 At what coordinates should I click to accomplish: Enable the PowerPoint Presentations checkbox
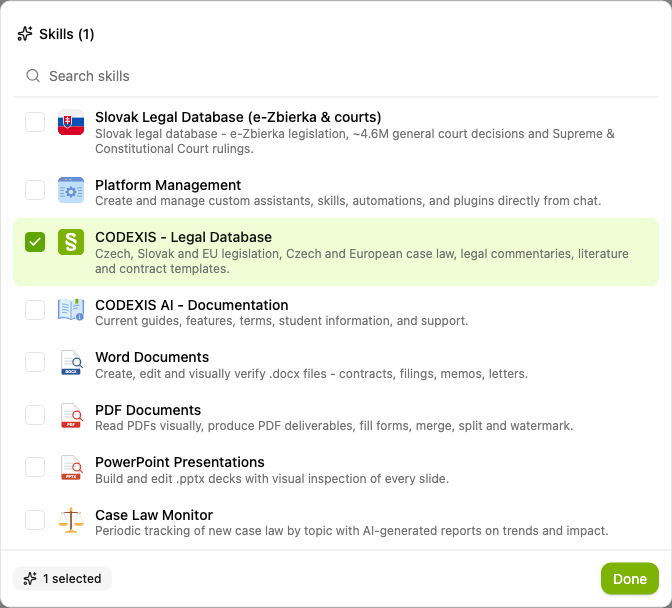point(35,467)
